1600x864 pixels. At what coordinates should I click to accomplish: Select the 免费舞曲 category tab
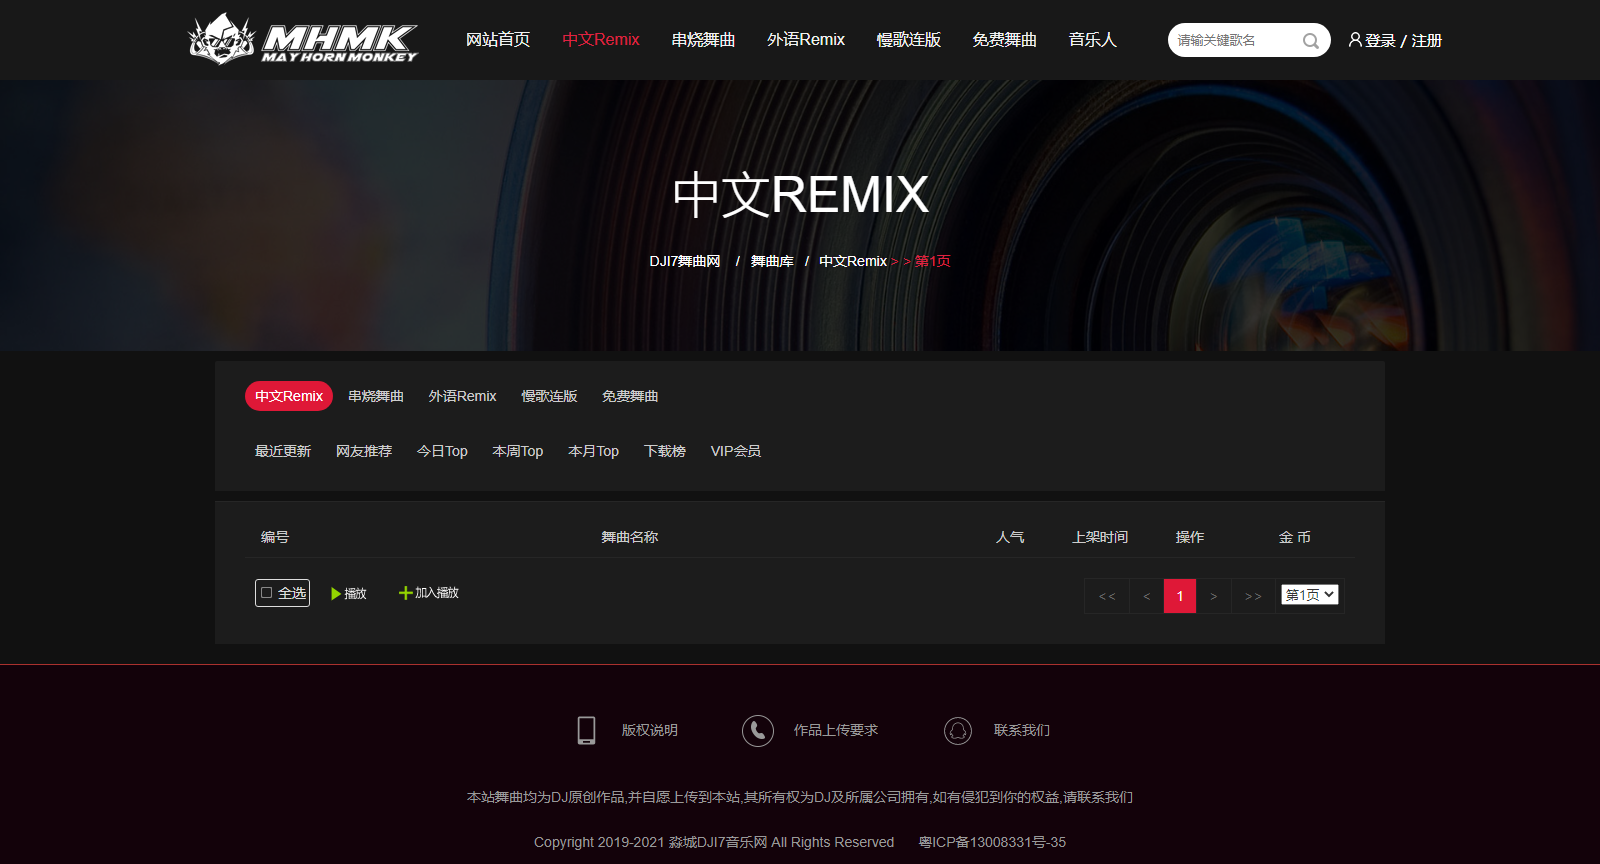pyautogui.click(x=630, y=396)
